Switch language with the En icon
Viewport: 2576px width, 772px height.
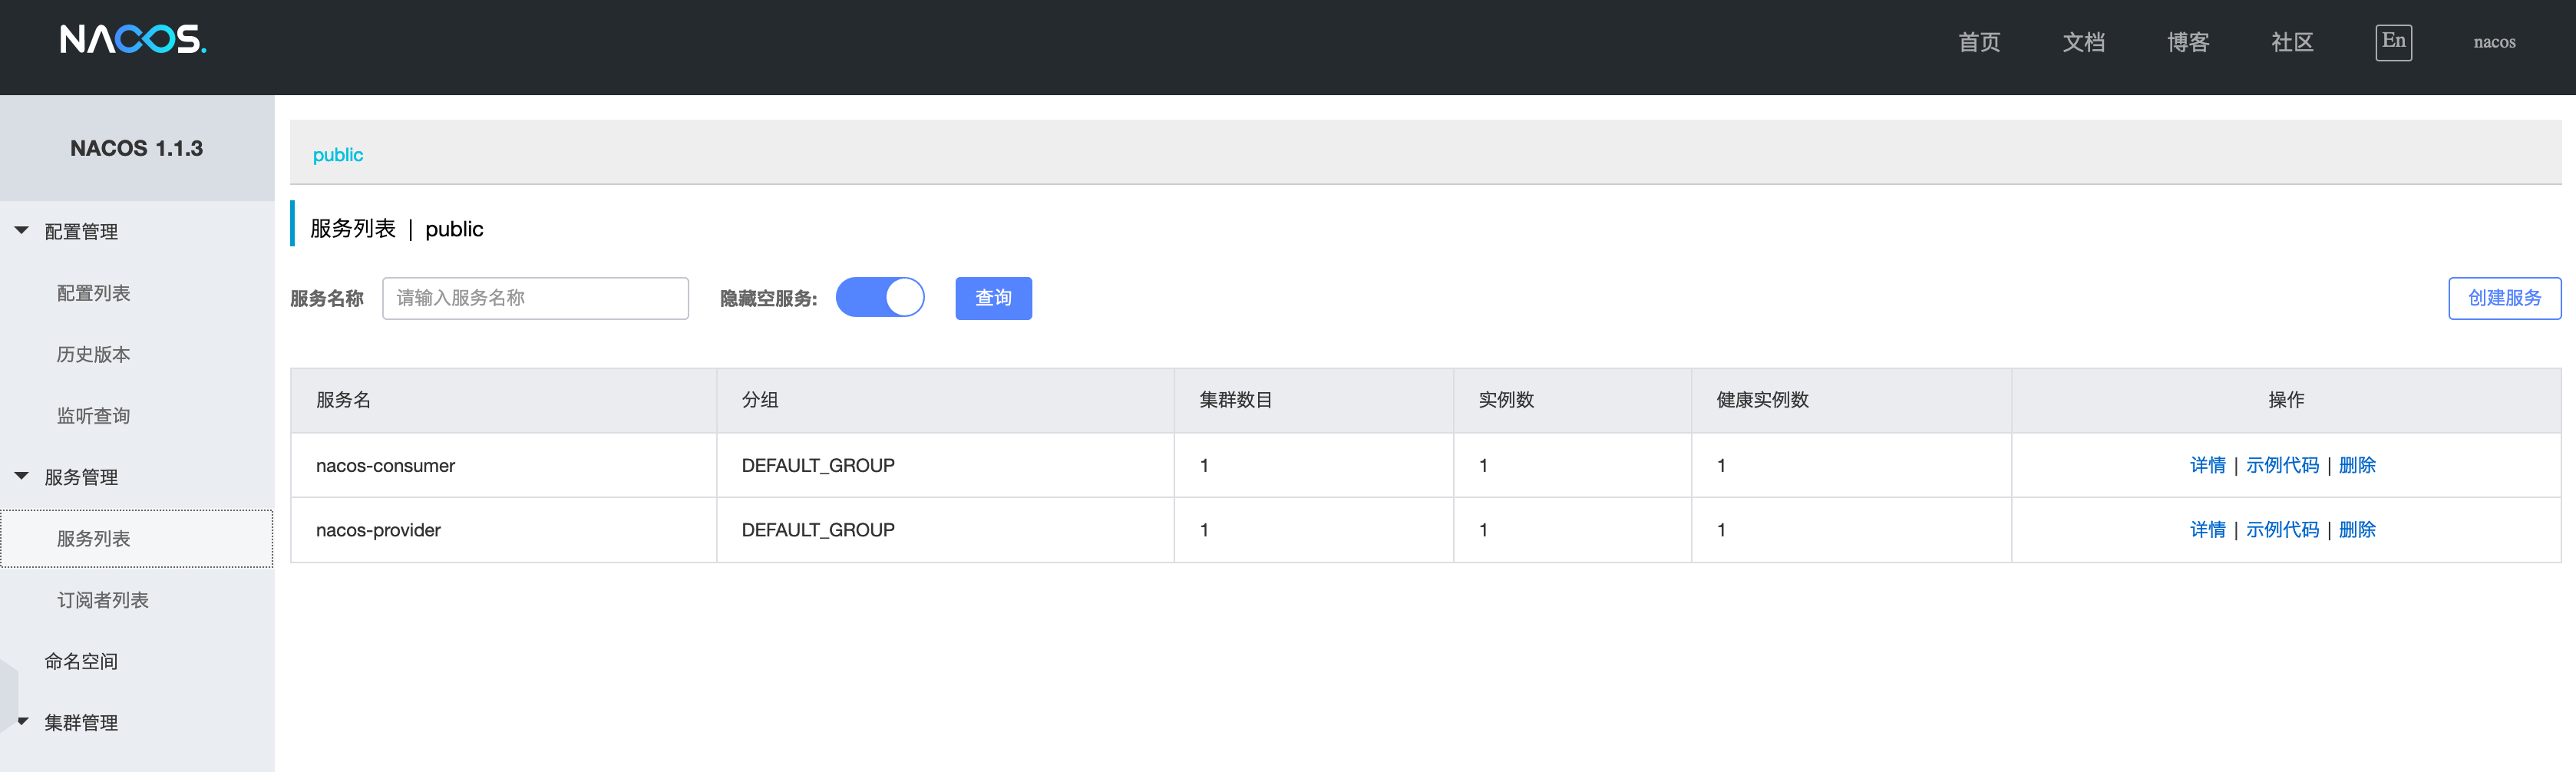(2392, 42)
